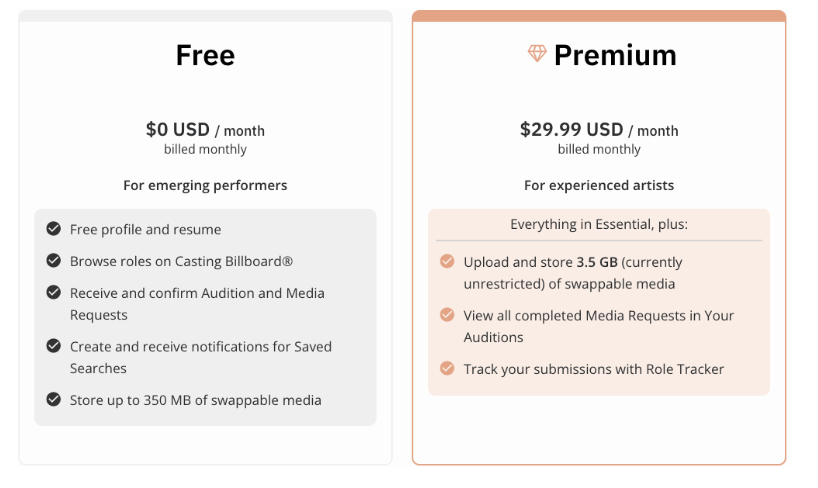818x488 pixels.
Task: Click the checkmark beside Store up to 350 MB
Action: [x=53, y=399]
